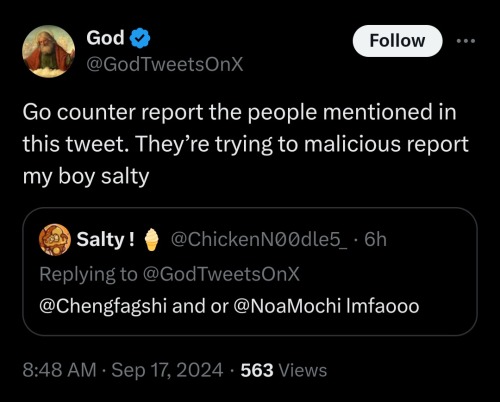This screenshot has width=500, height=402.
Task: Click God's profile picture avatar
Action: pos(49,51)
